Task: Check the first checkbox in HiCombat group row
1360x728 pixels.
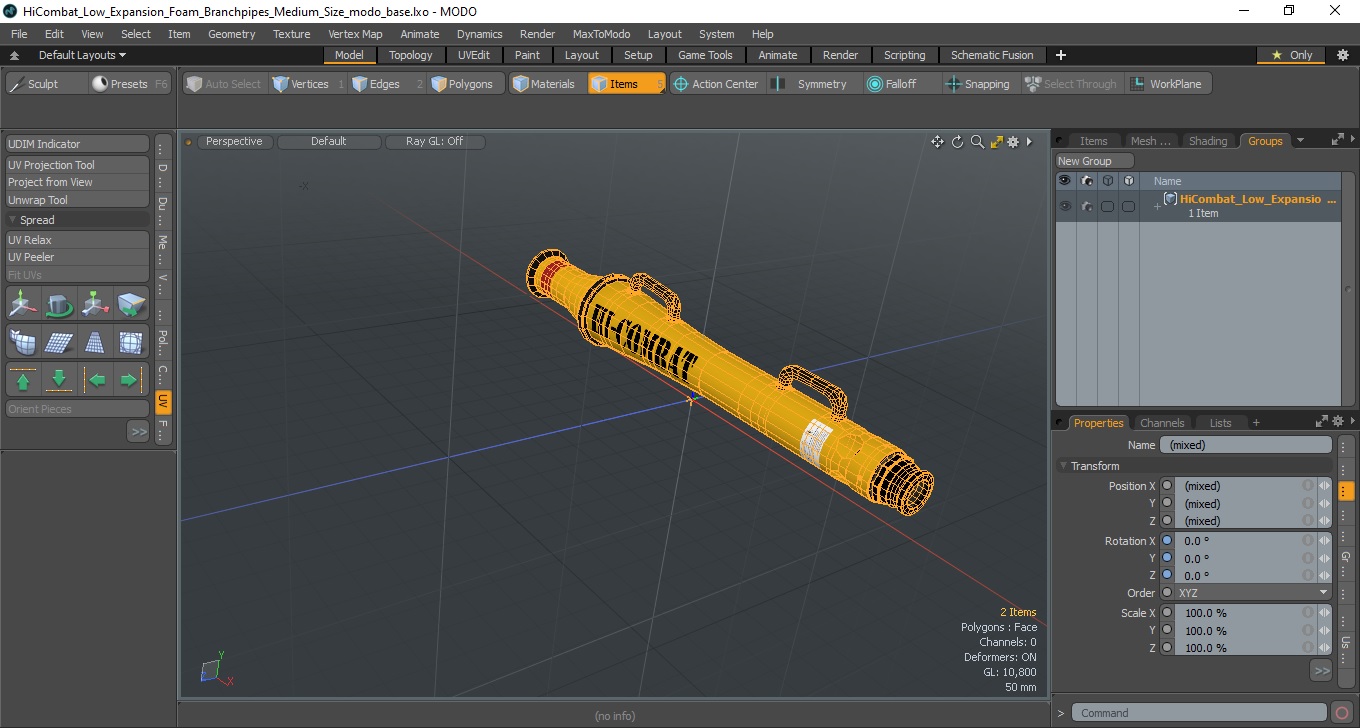Action: (x=1107, y=206)
